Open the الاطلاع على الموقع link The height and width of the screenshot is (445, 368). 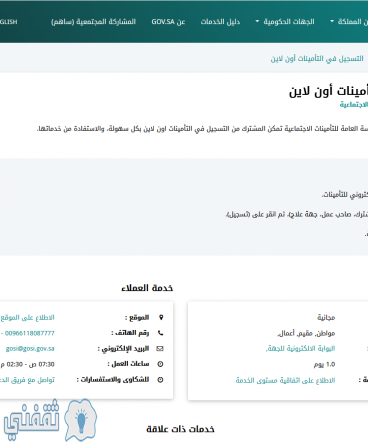coord(27,317)
